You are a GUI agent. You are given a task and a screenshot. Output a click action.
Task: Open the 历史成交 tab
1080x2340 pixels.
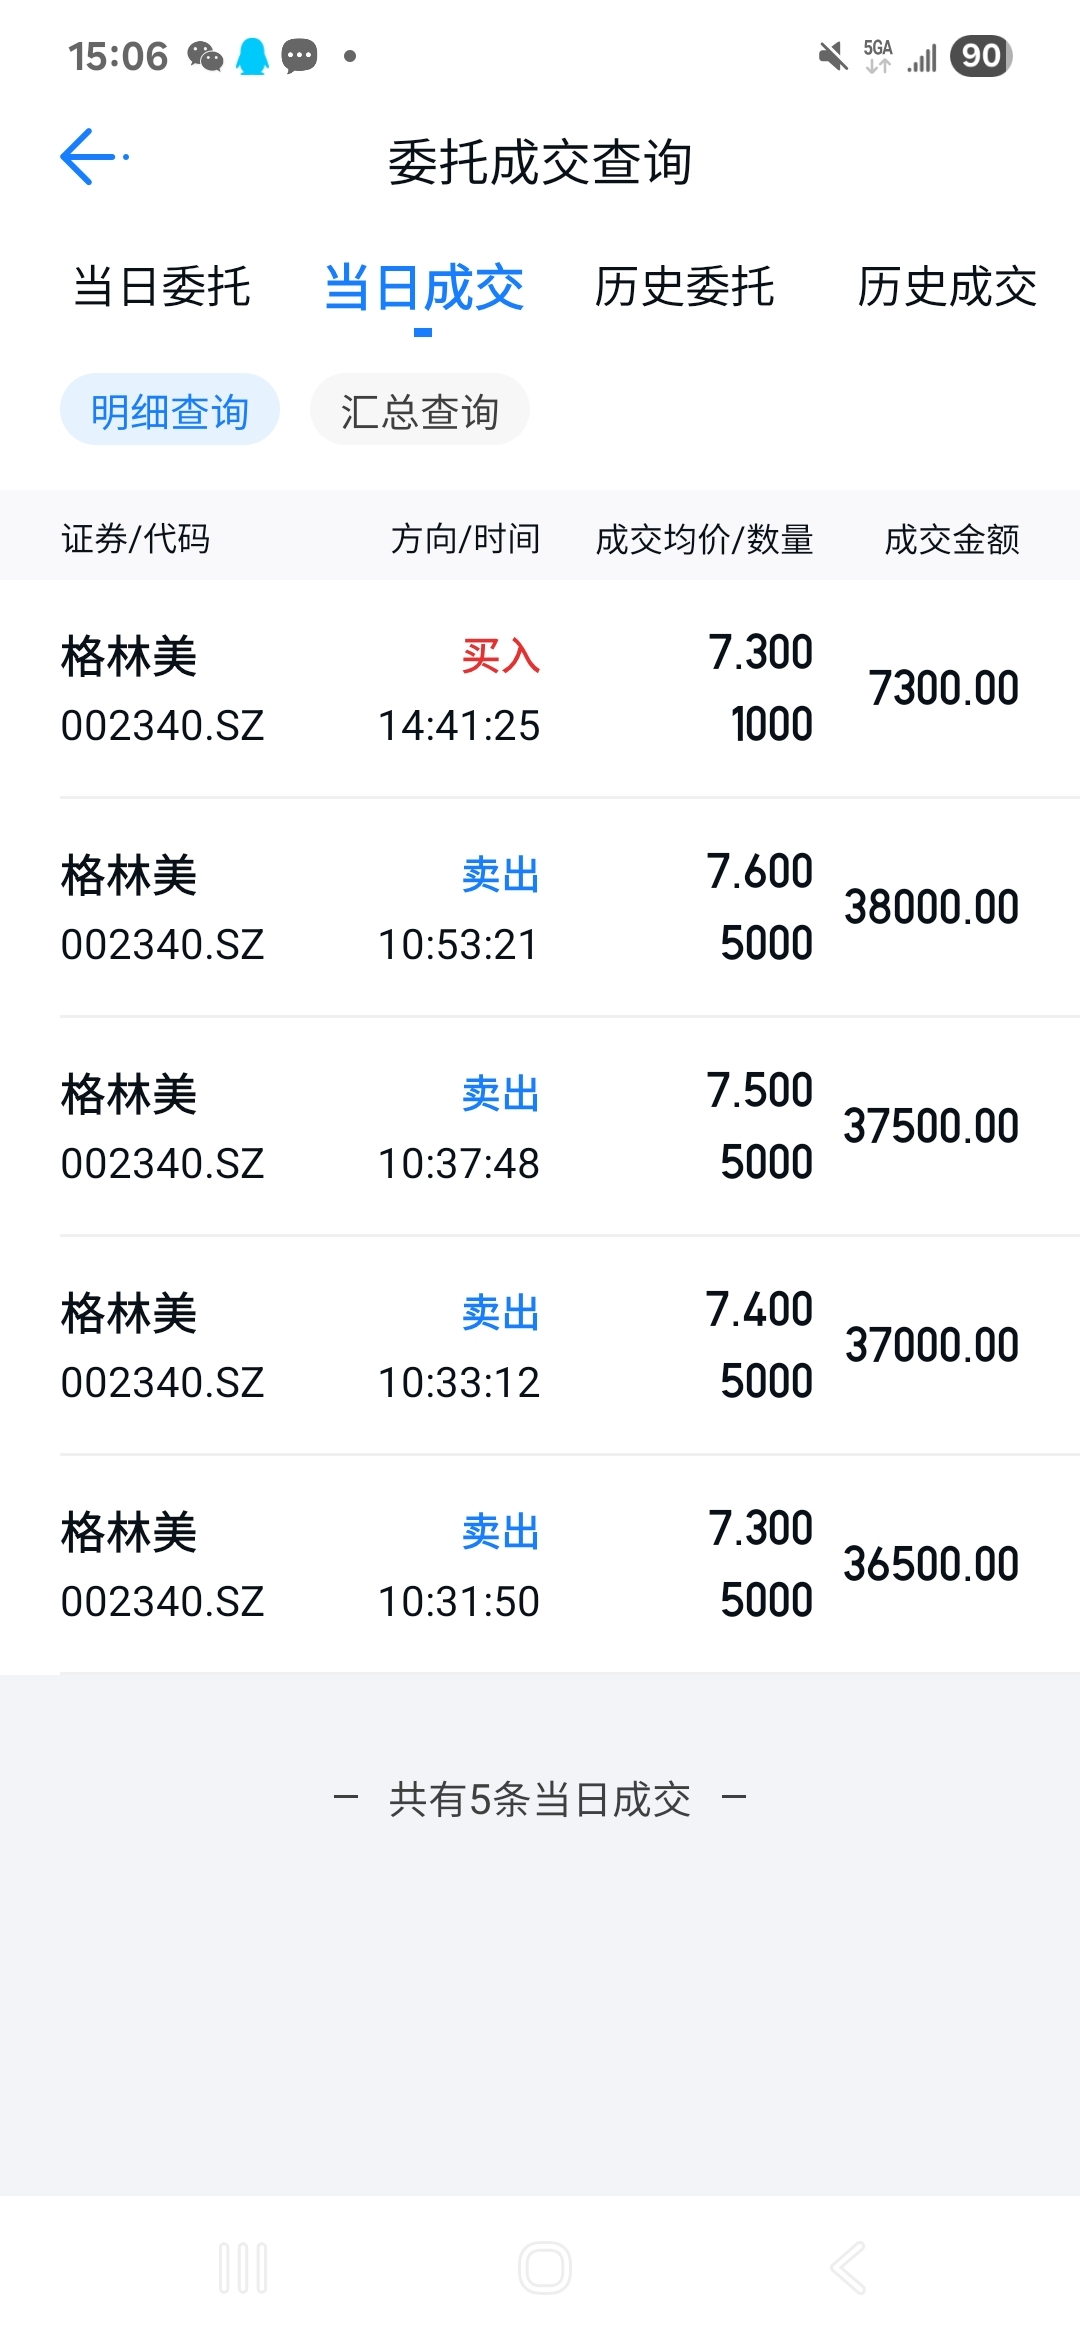click(x=947, y=287)
